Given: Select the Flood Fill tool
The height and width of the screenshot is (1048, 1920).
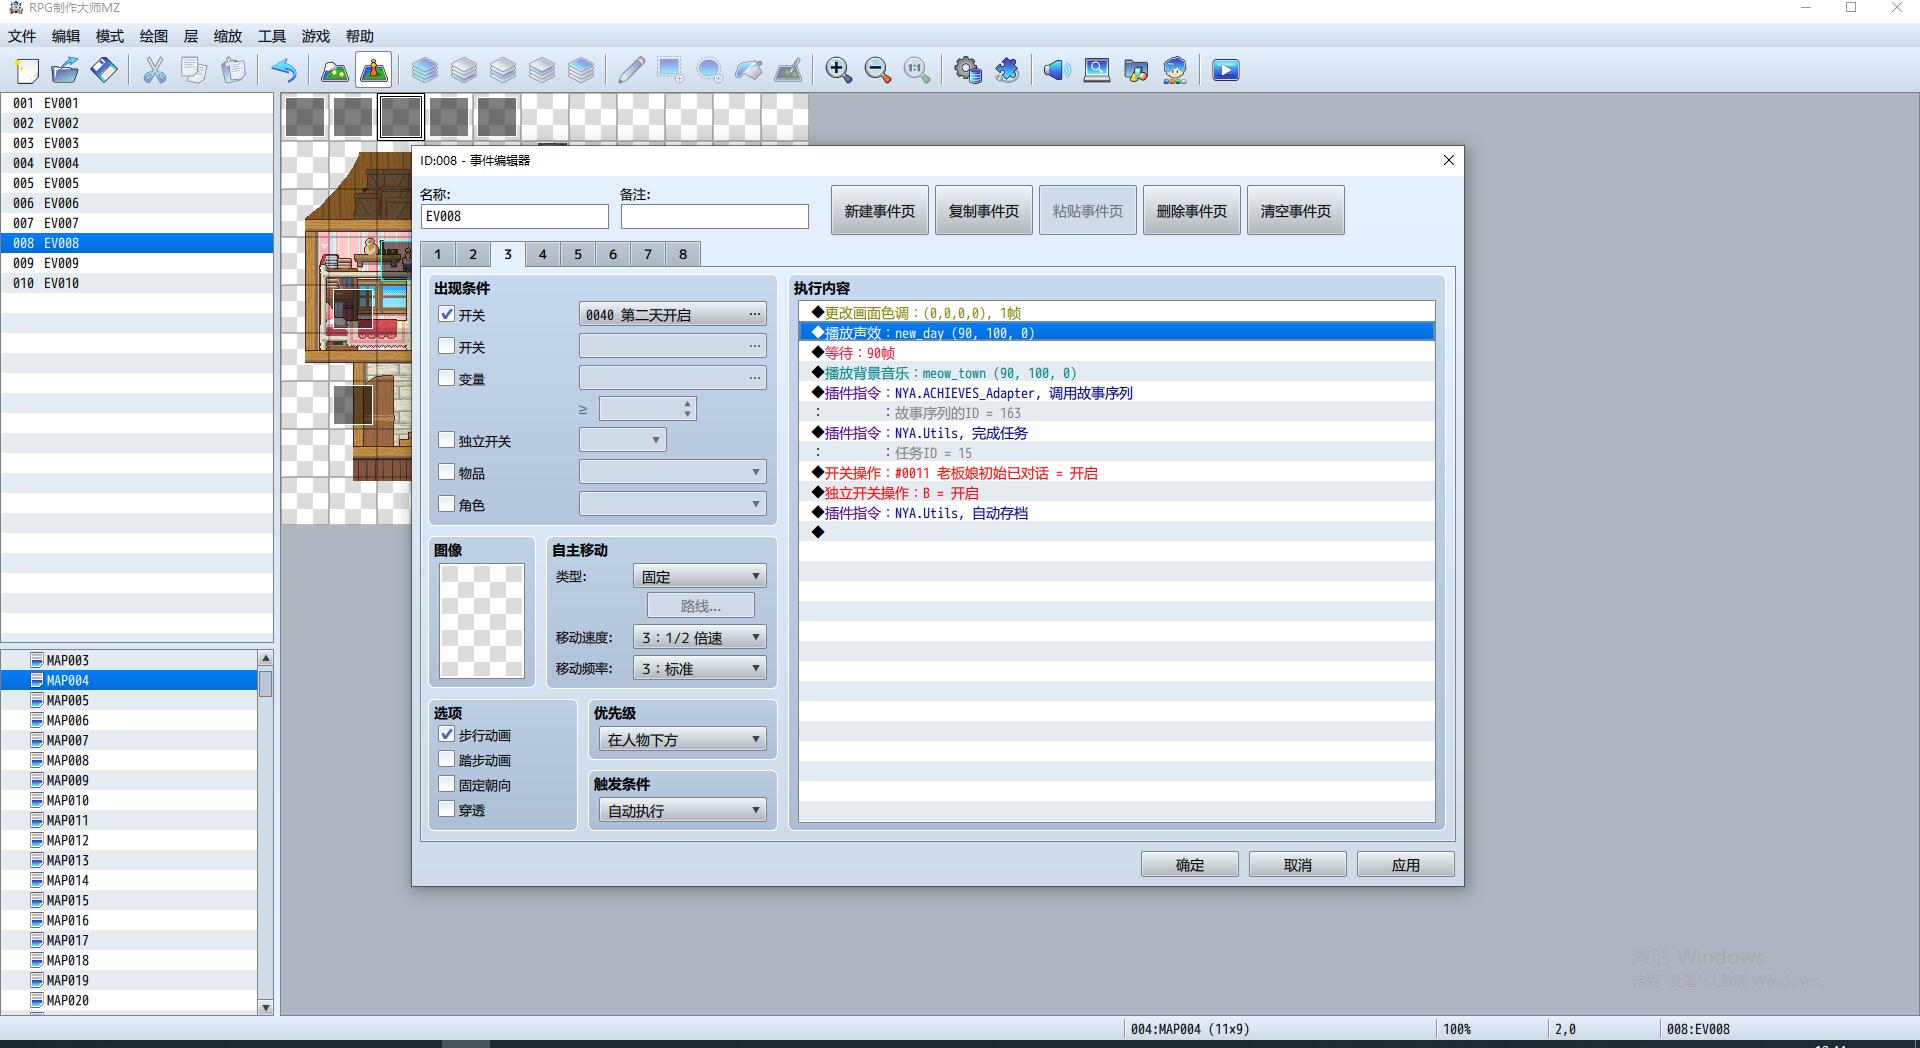Looking at the screenshot, I should (x=748, y=70).
